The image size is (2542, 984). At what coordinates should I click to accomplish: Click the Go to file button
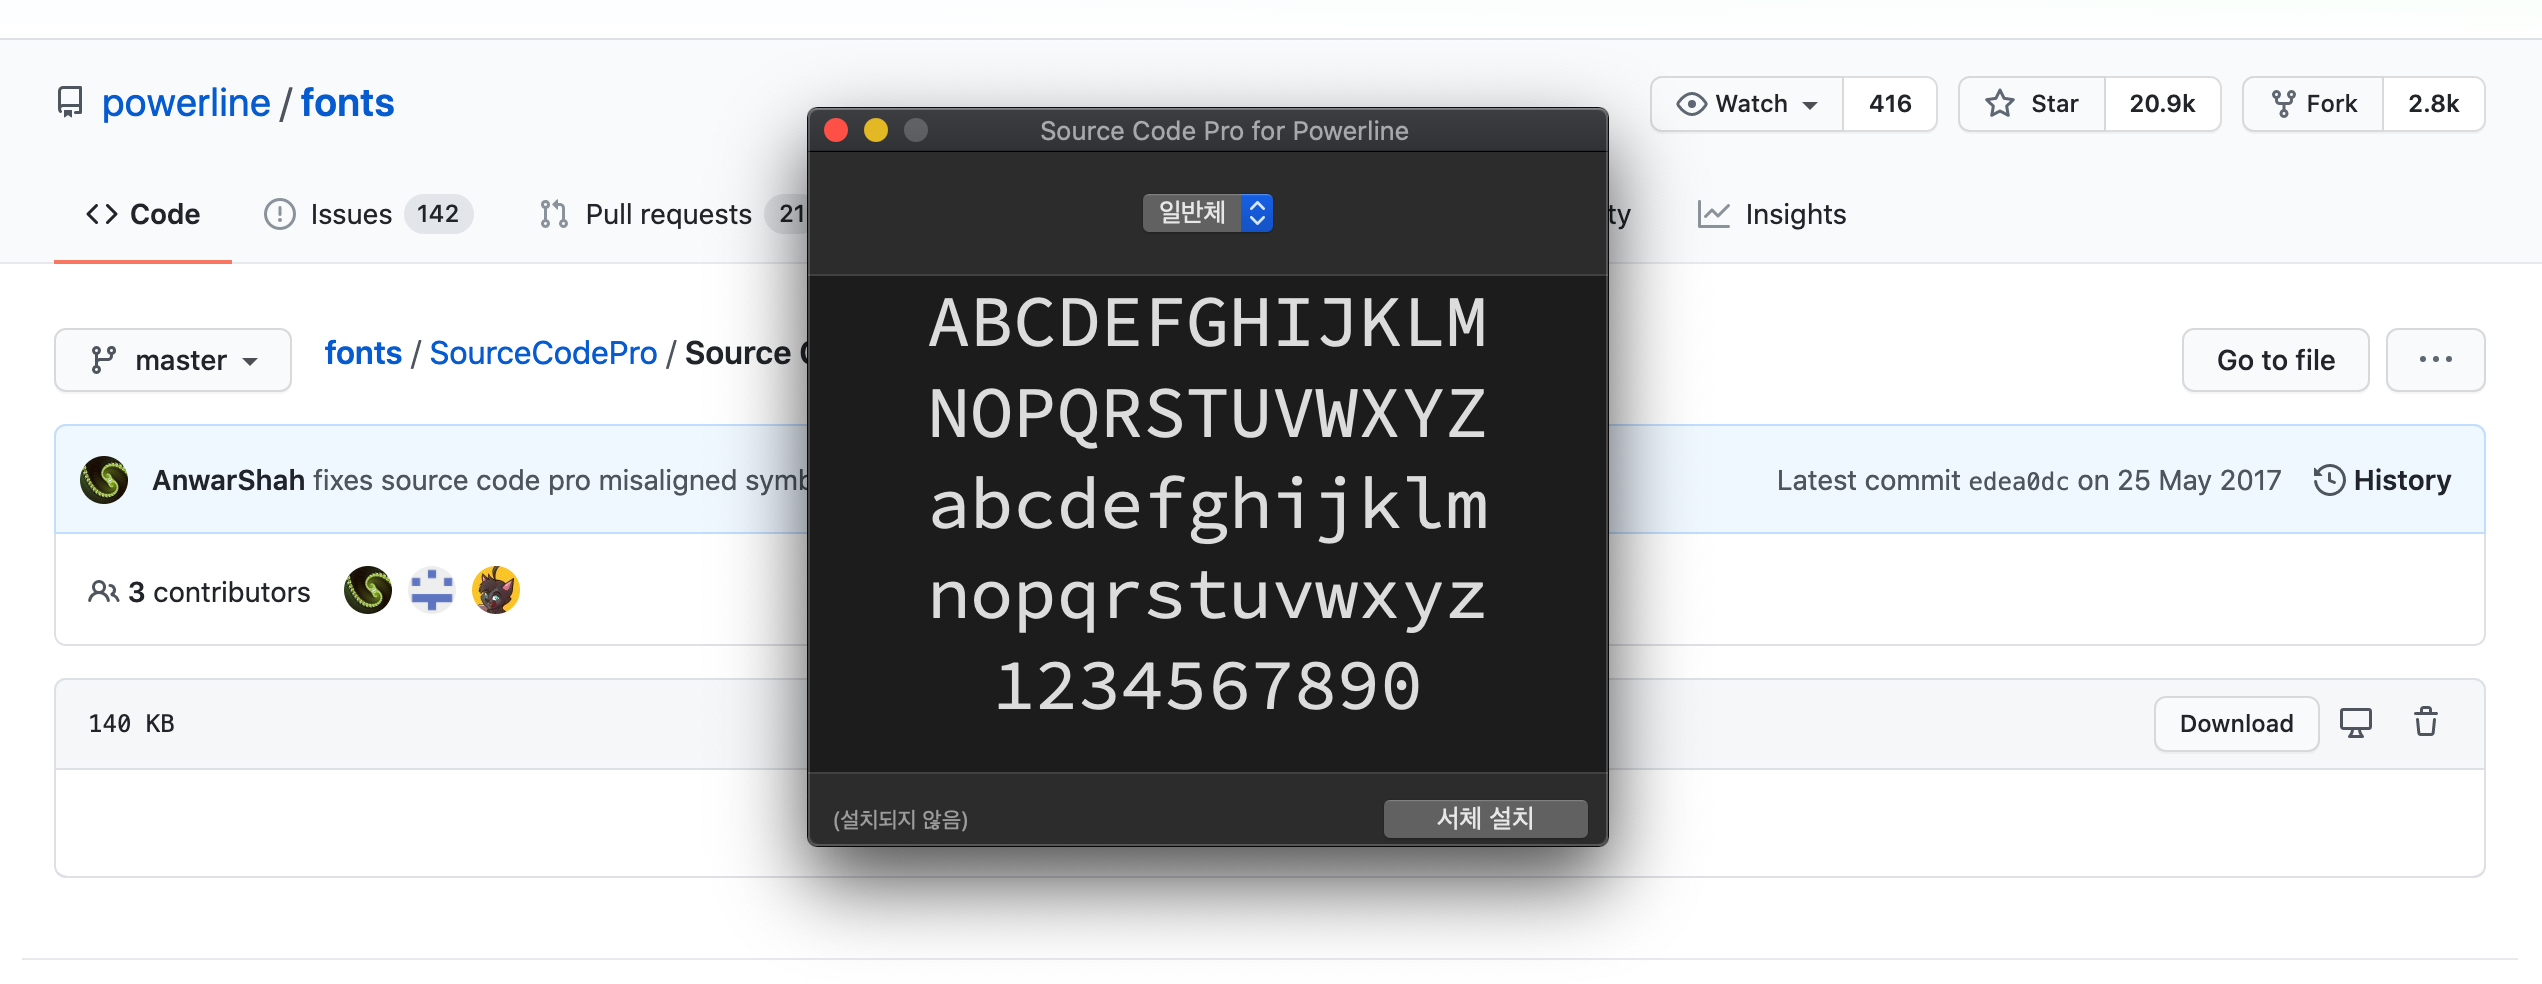2275,360
